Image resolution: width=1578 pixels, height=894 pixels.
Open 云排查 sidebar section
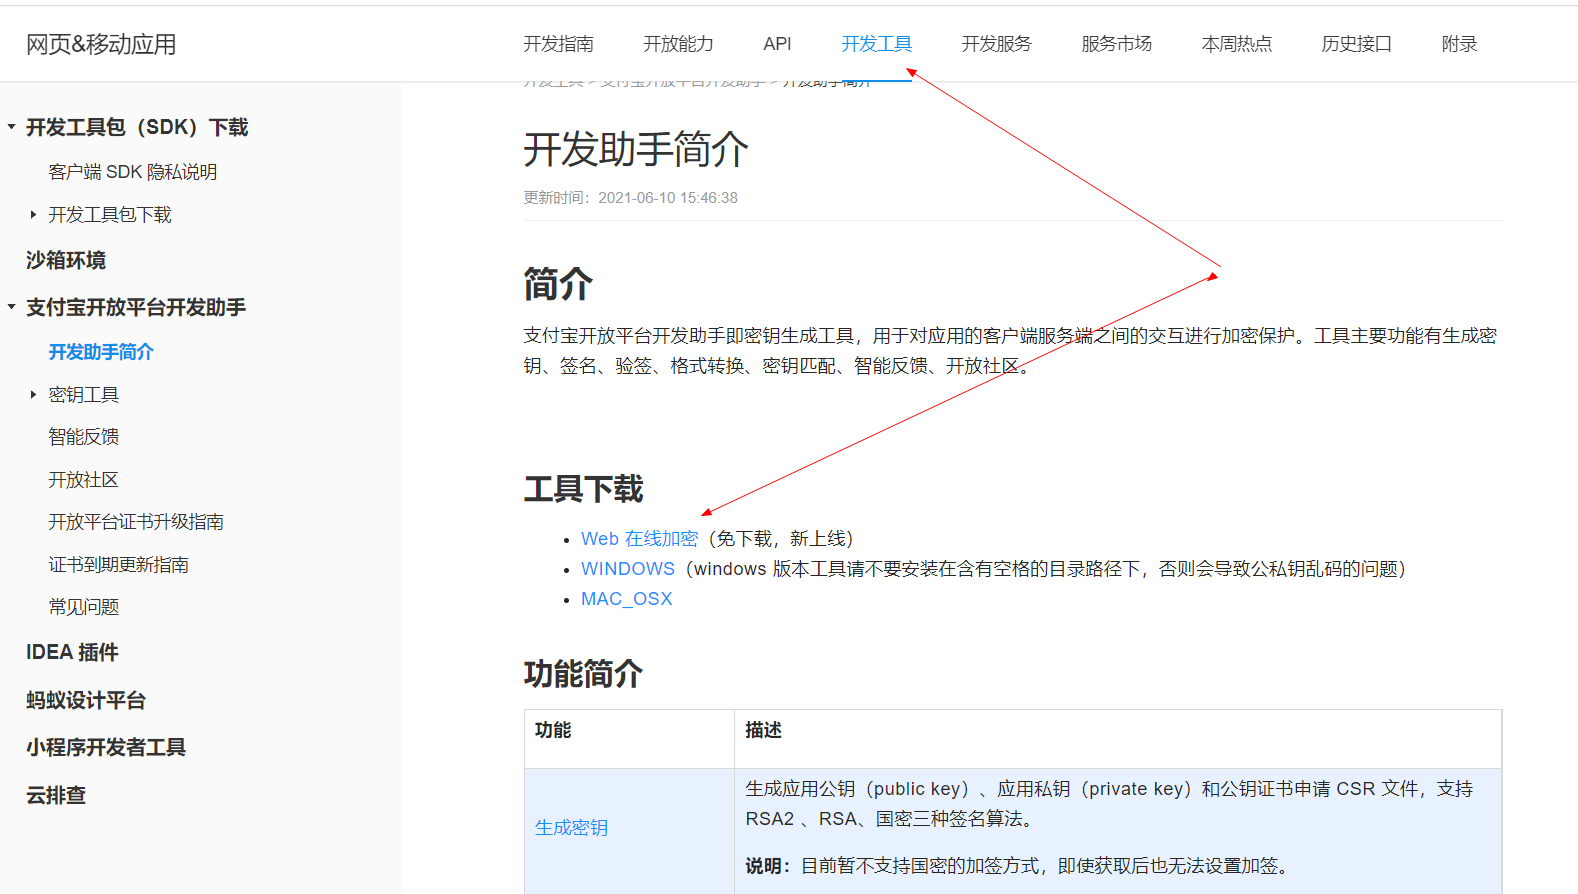click(56, 795)
